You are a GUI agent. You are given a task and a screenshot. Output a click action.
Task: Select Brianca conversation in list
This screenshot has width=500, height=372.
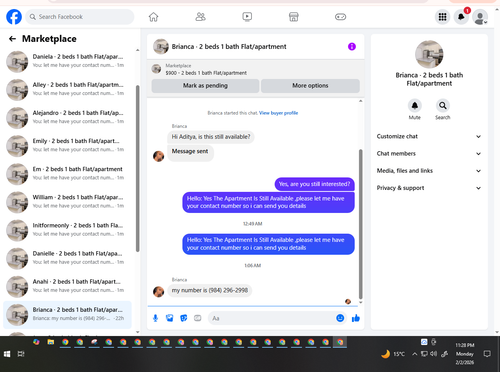pyautogui.click(x=67, y=314)
